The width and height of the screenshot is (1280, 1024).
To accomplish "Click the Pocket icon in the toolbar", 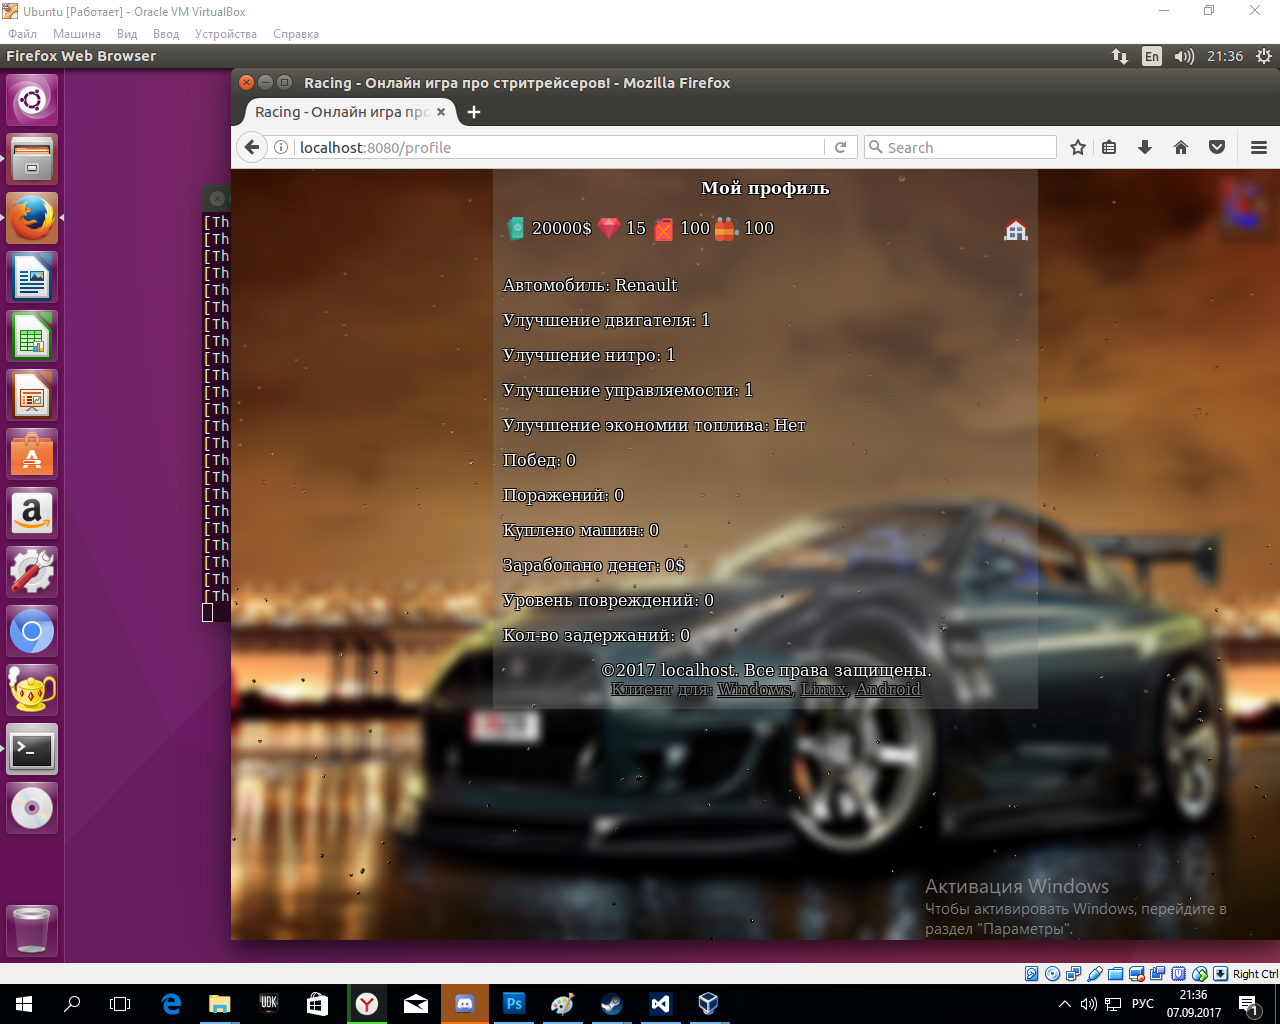I will point(1216,147).
